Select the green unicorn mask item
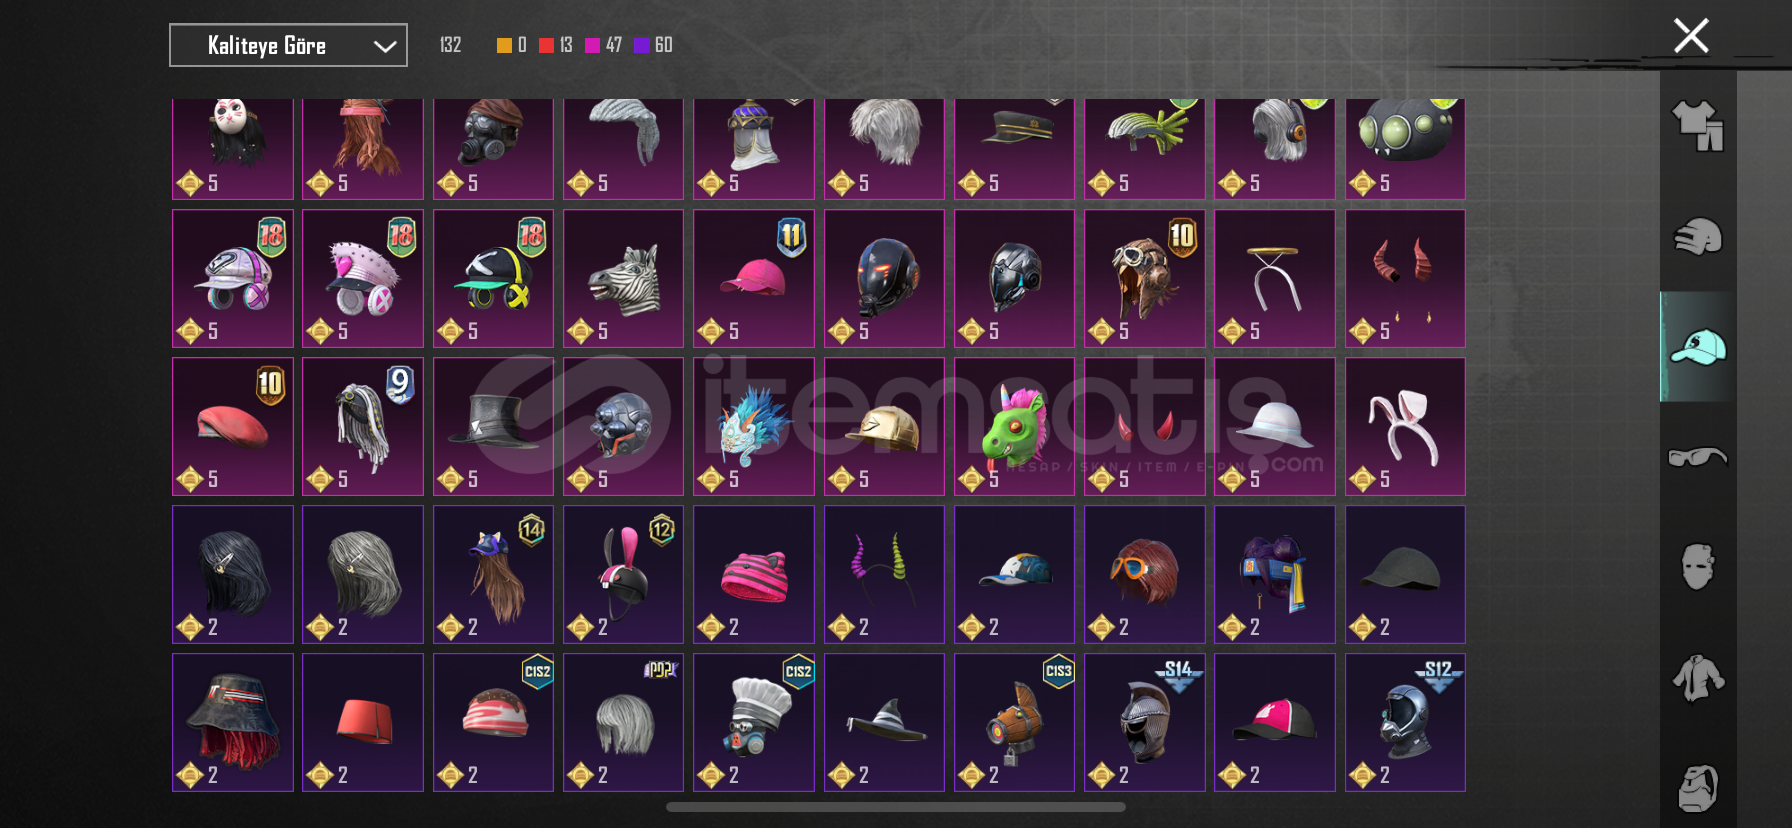This screenshot has width=1792, height=828. click(1014, 426)
